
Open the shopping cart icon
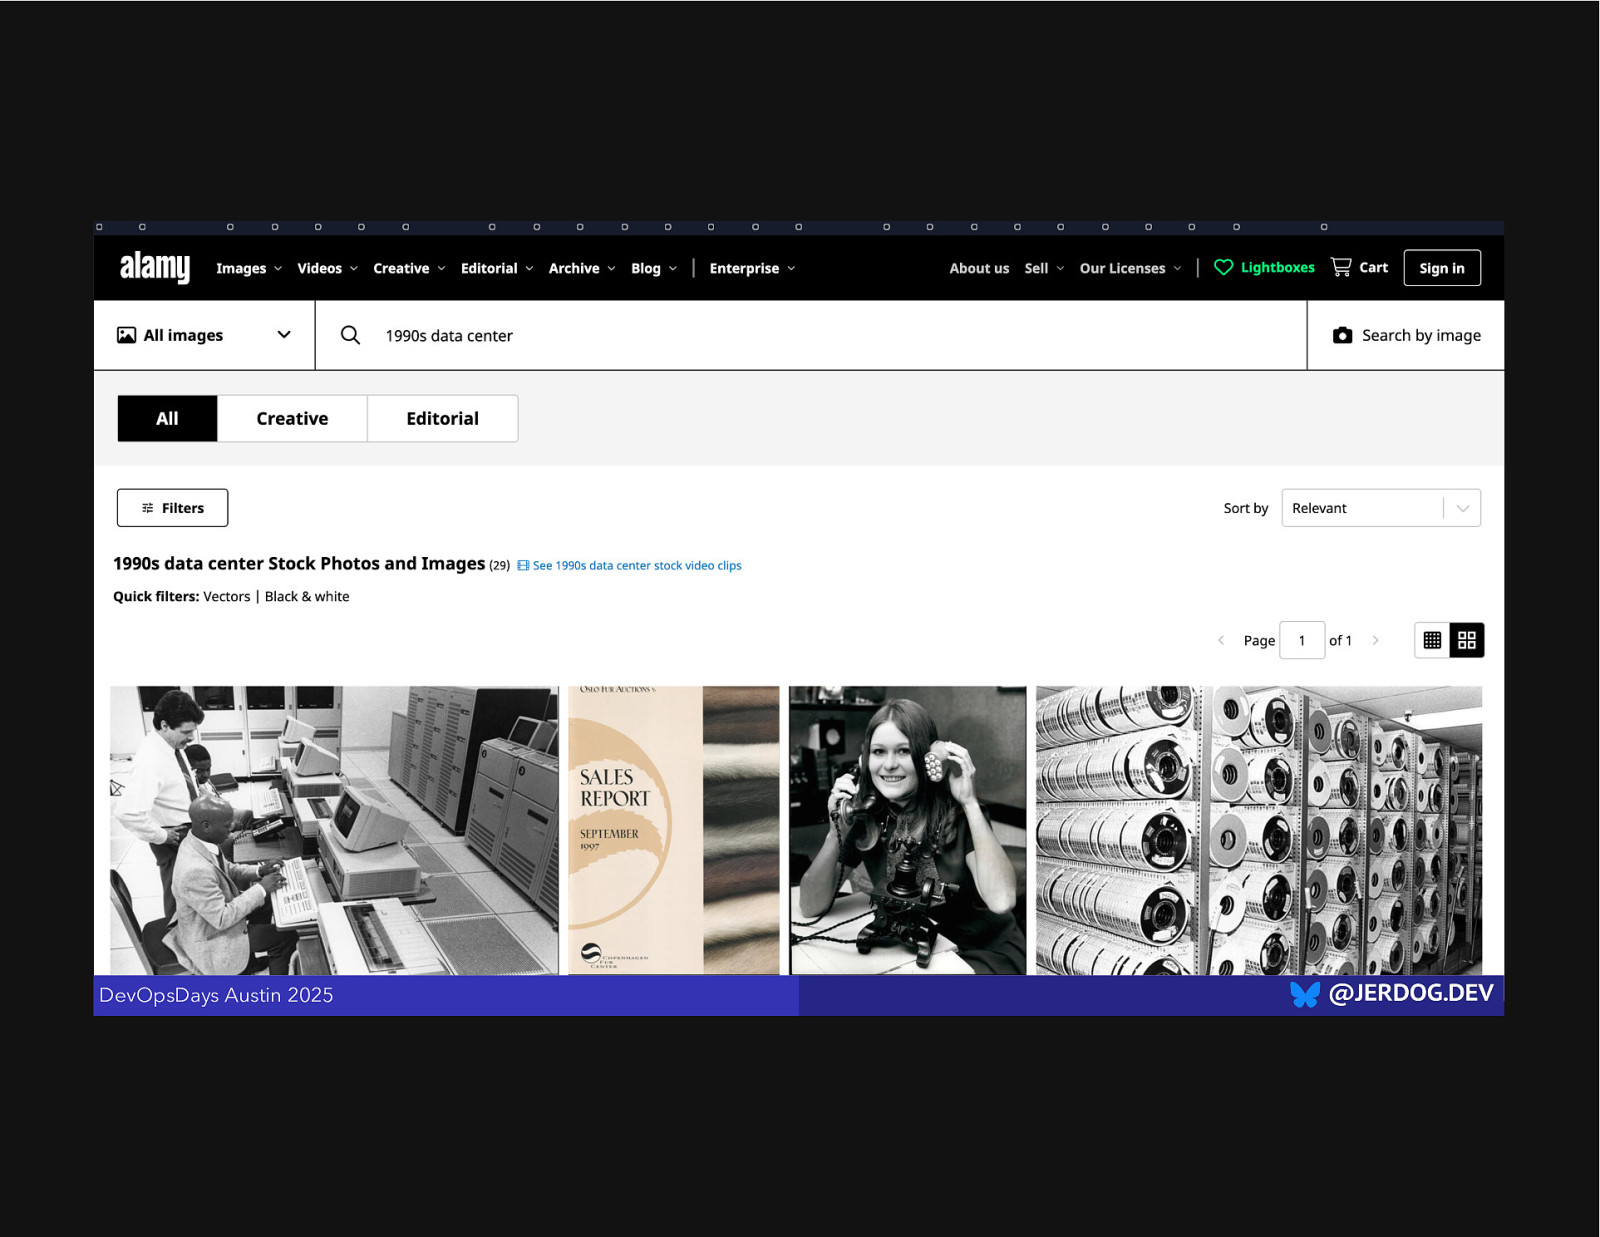[1341, 267]
